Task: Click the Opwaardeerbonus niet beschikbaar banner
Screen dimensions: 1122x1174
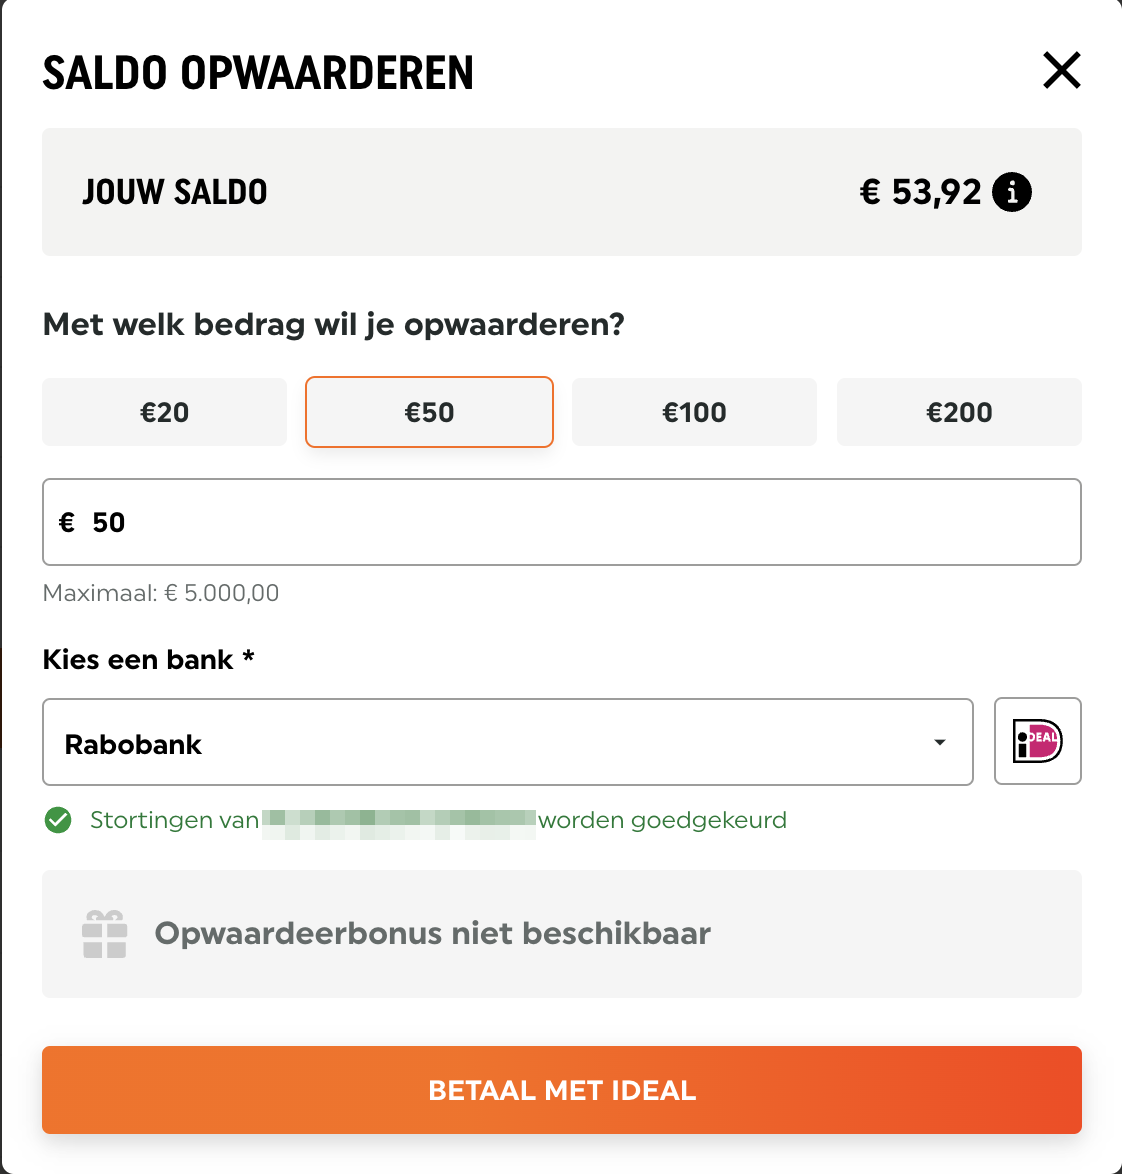Action: [x=561, y=934]
